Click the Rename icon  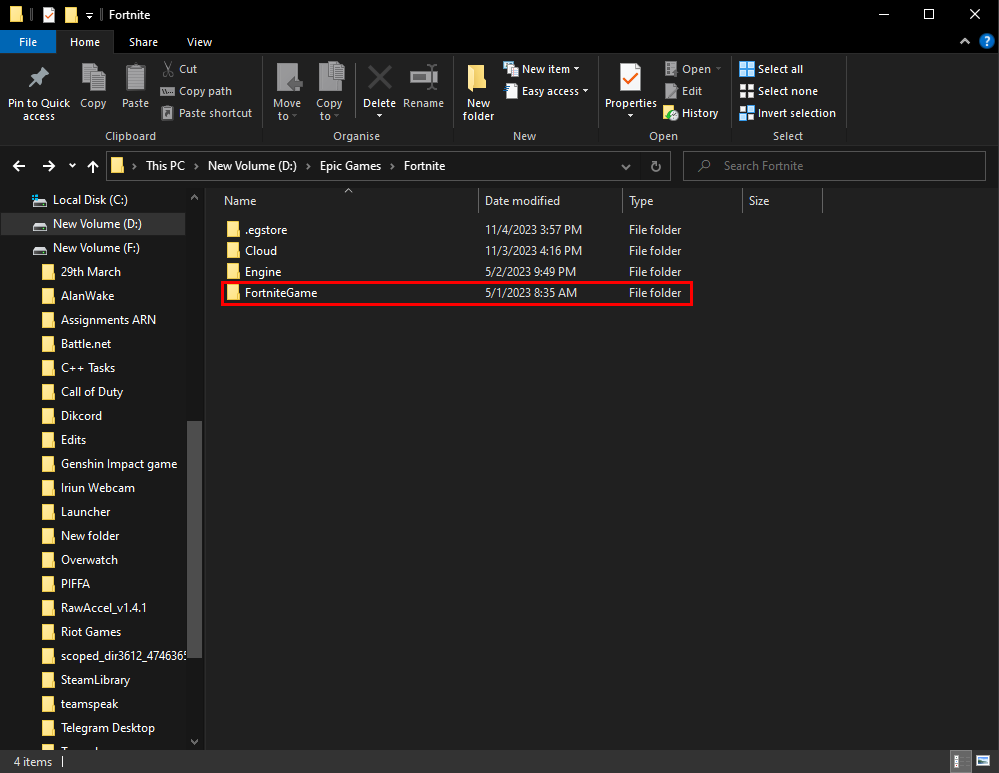coord(424,78)
